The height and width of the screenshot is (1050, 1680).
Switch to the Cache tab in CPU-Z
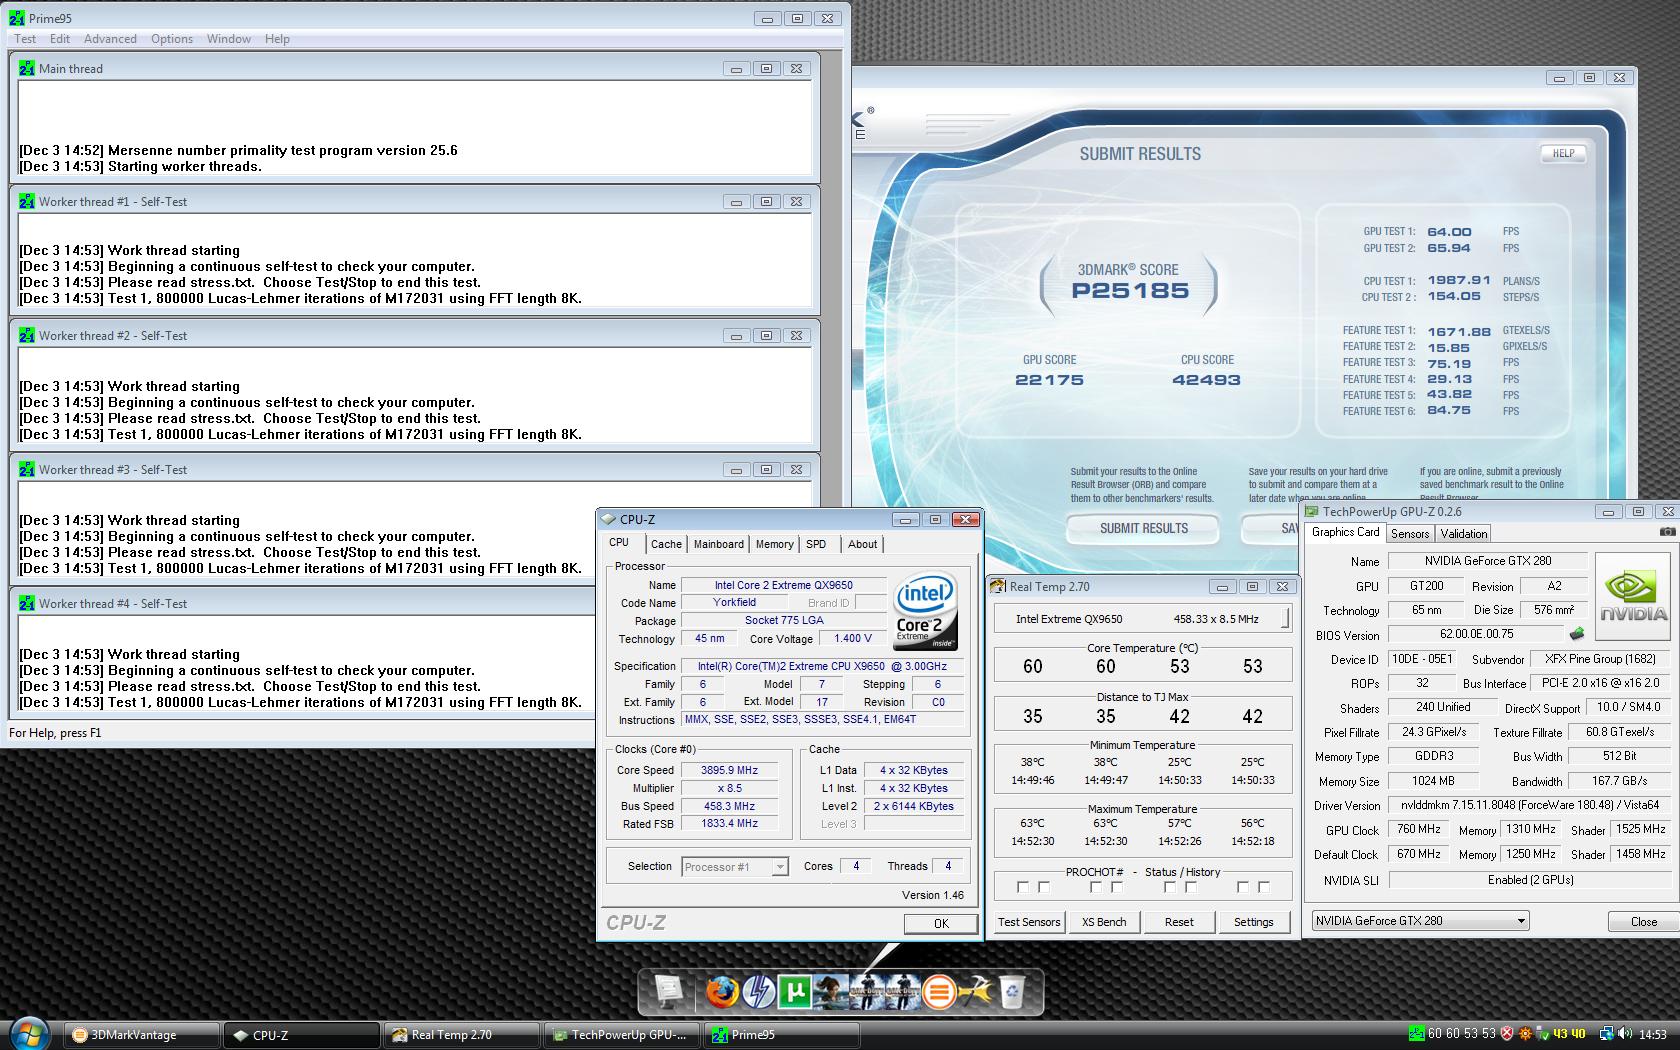point(666,544)
